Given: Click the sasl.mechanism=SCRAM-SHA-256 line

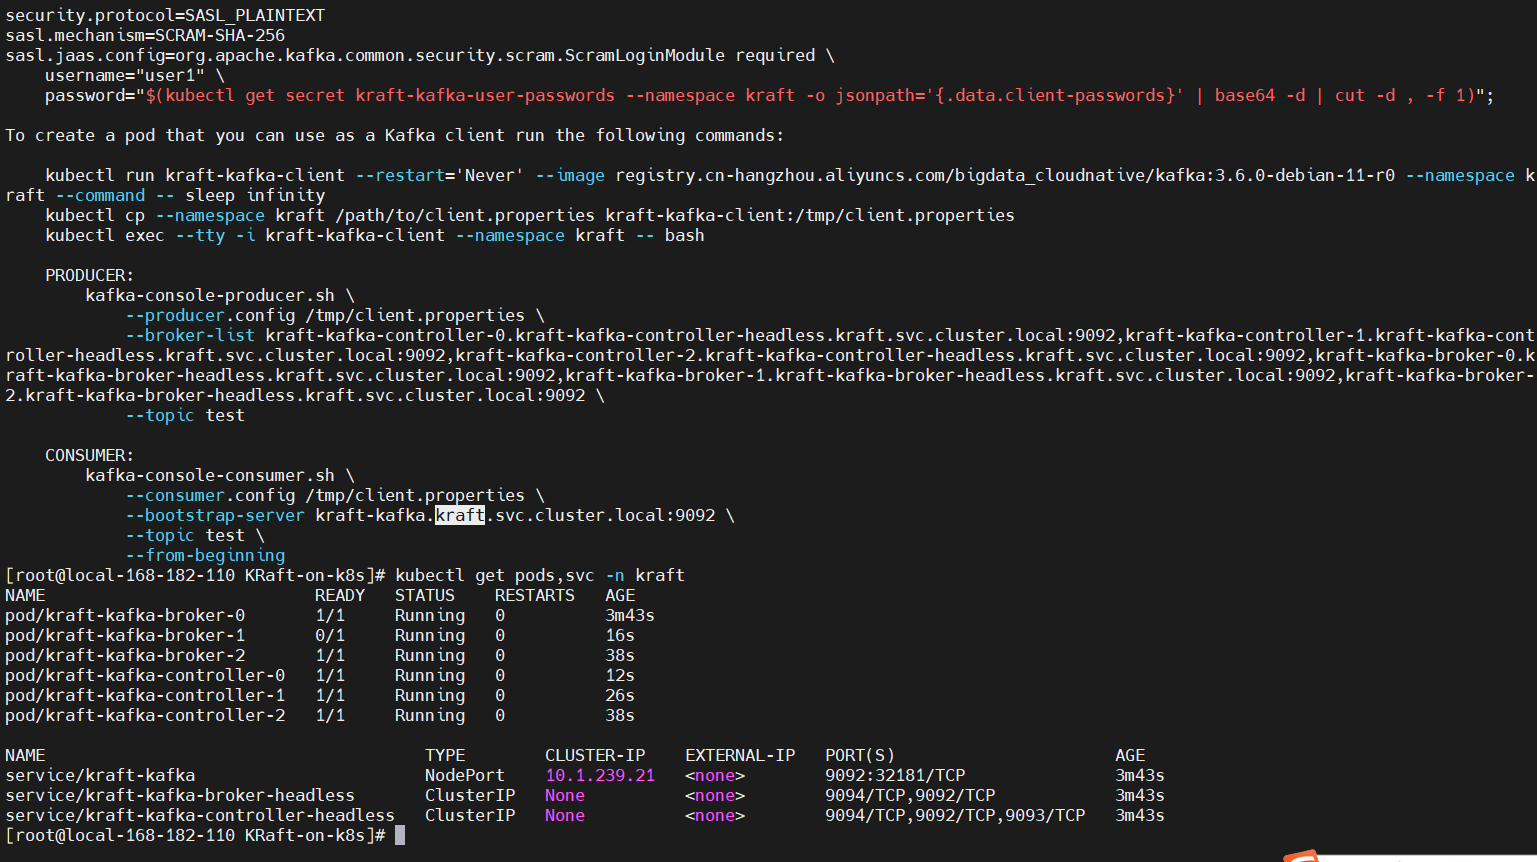Looking at the screenshot, I should tap(145, 36).
